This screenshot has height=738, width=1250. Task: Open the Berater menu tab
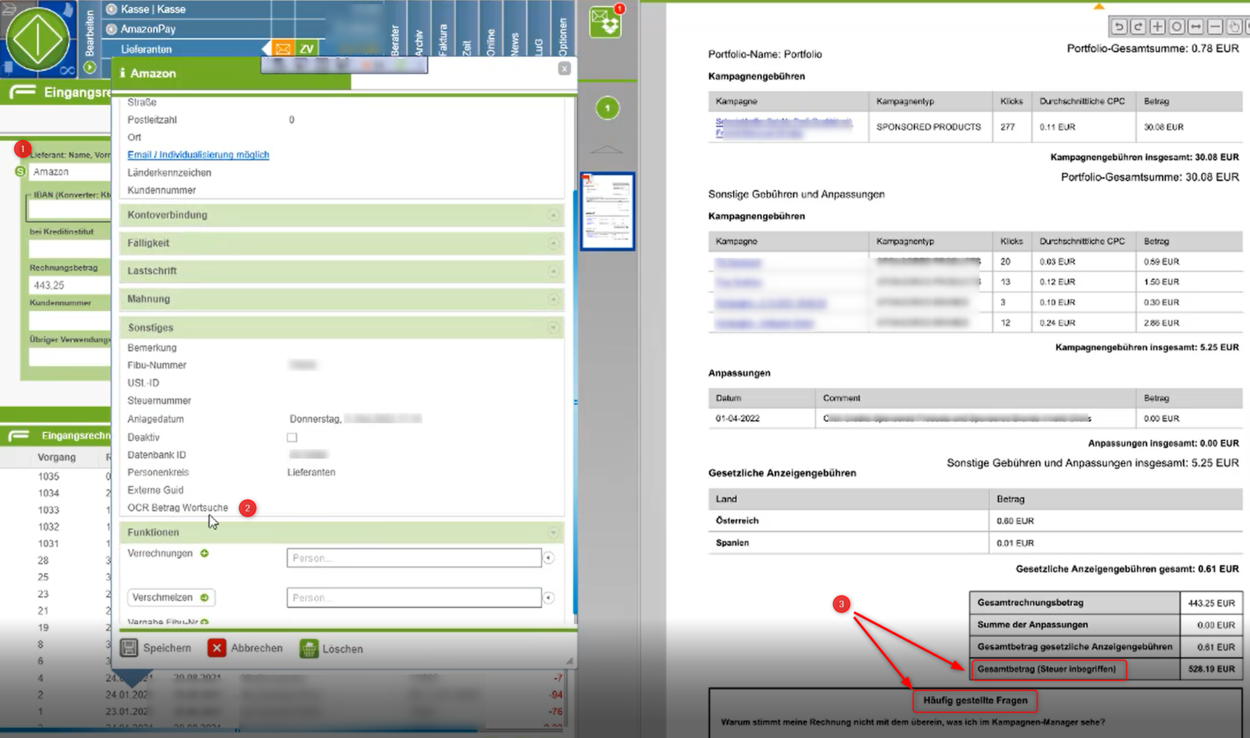pos(395,38)
